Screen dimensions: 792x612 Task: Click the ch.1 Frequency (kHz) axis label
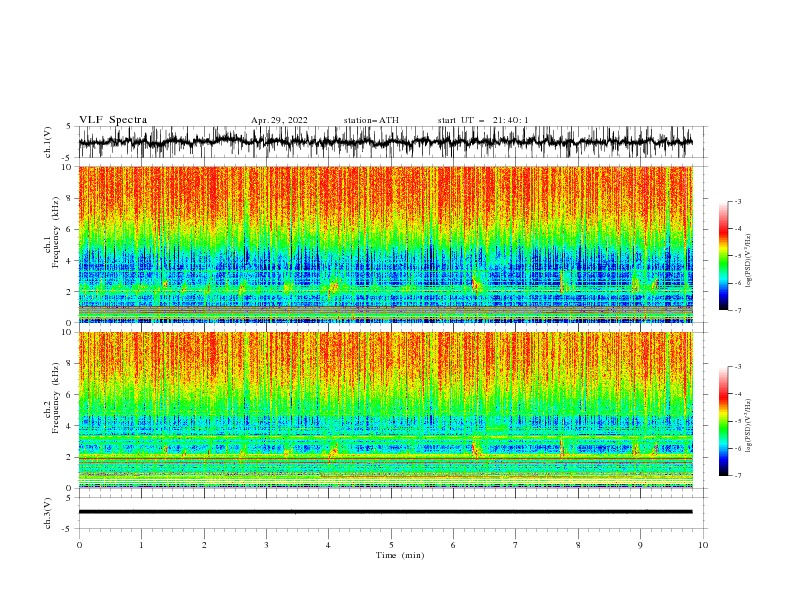coord(52,230)
